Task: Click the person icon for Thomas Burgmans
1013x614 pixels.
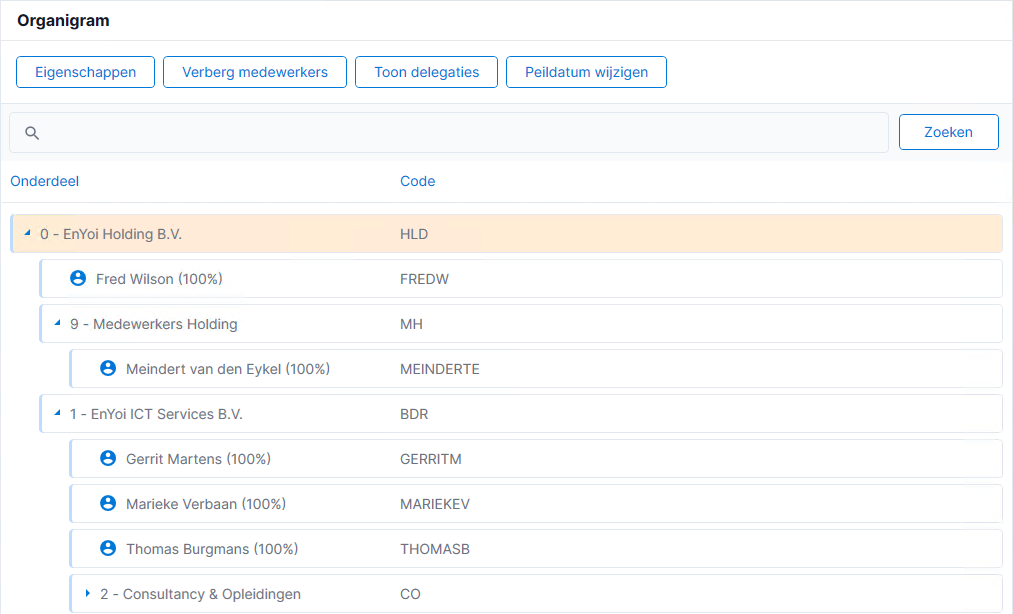Action: (108, 548)
